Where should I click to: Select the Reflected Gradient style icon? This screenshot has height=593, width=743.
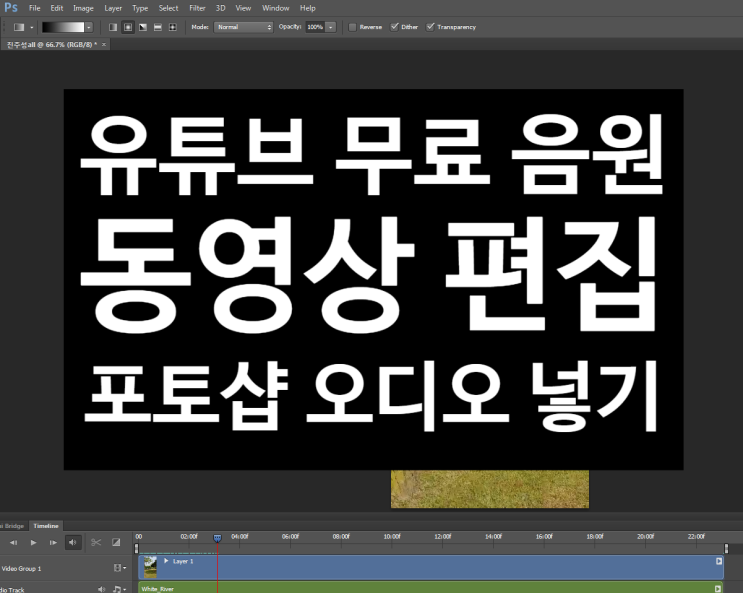[x=158, y=27]
